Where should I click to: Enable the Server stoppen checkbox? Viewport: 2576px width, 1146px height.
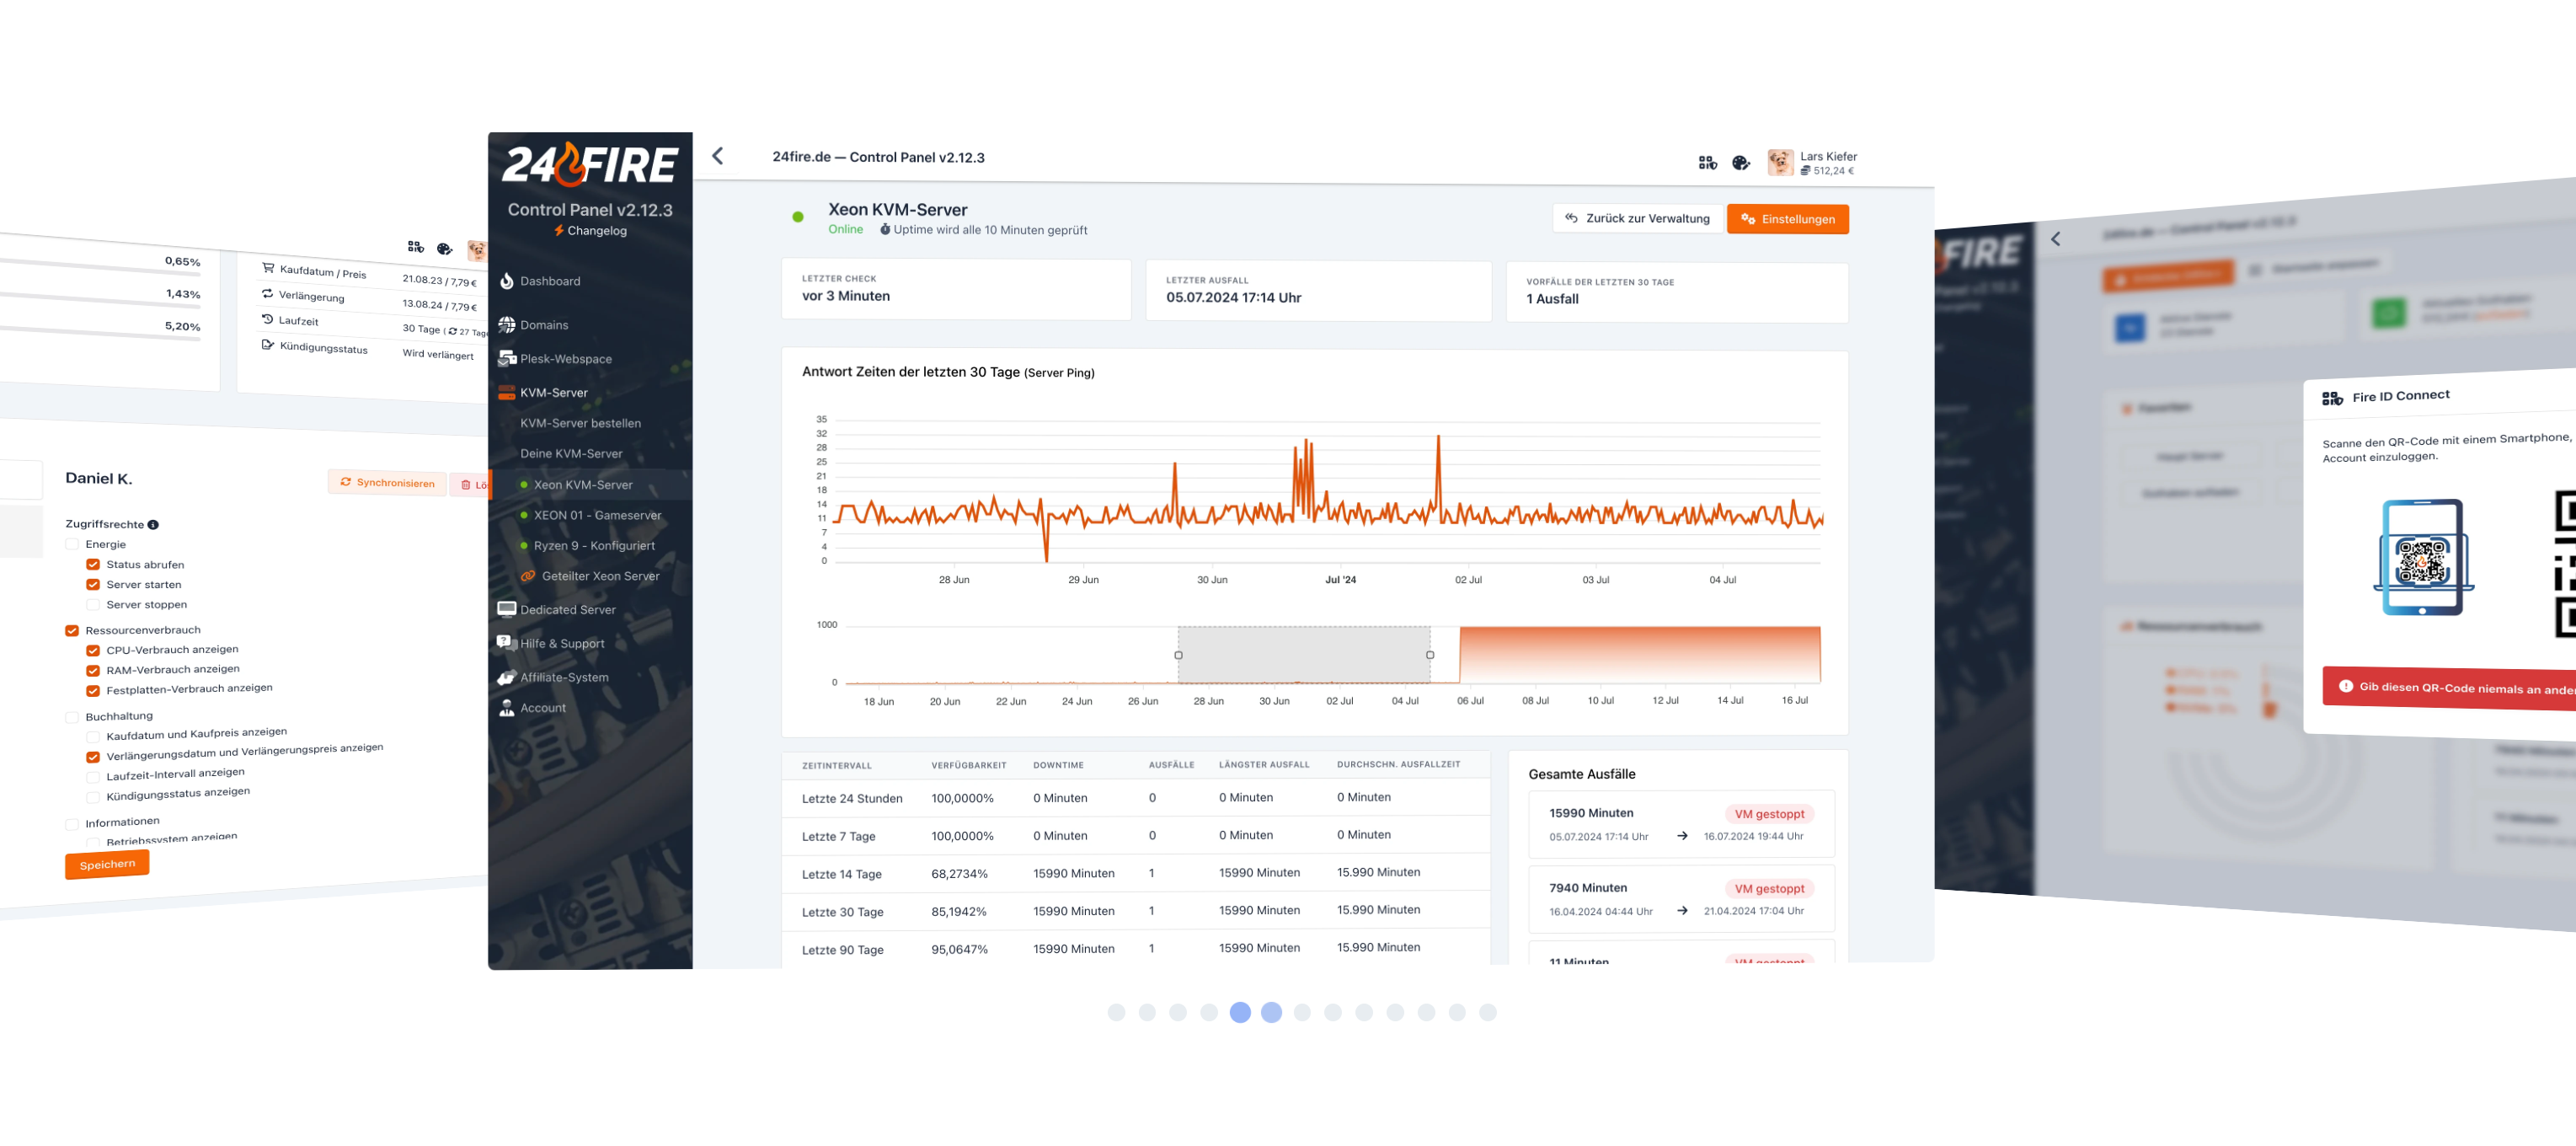click(93, 605)
